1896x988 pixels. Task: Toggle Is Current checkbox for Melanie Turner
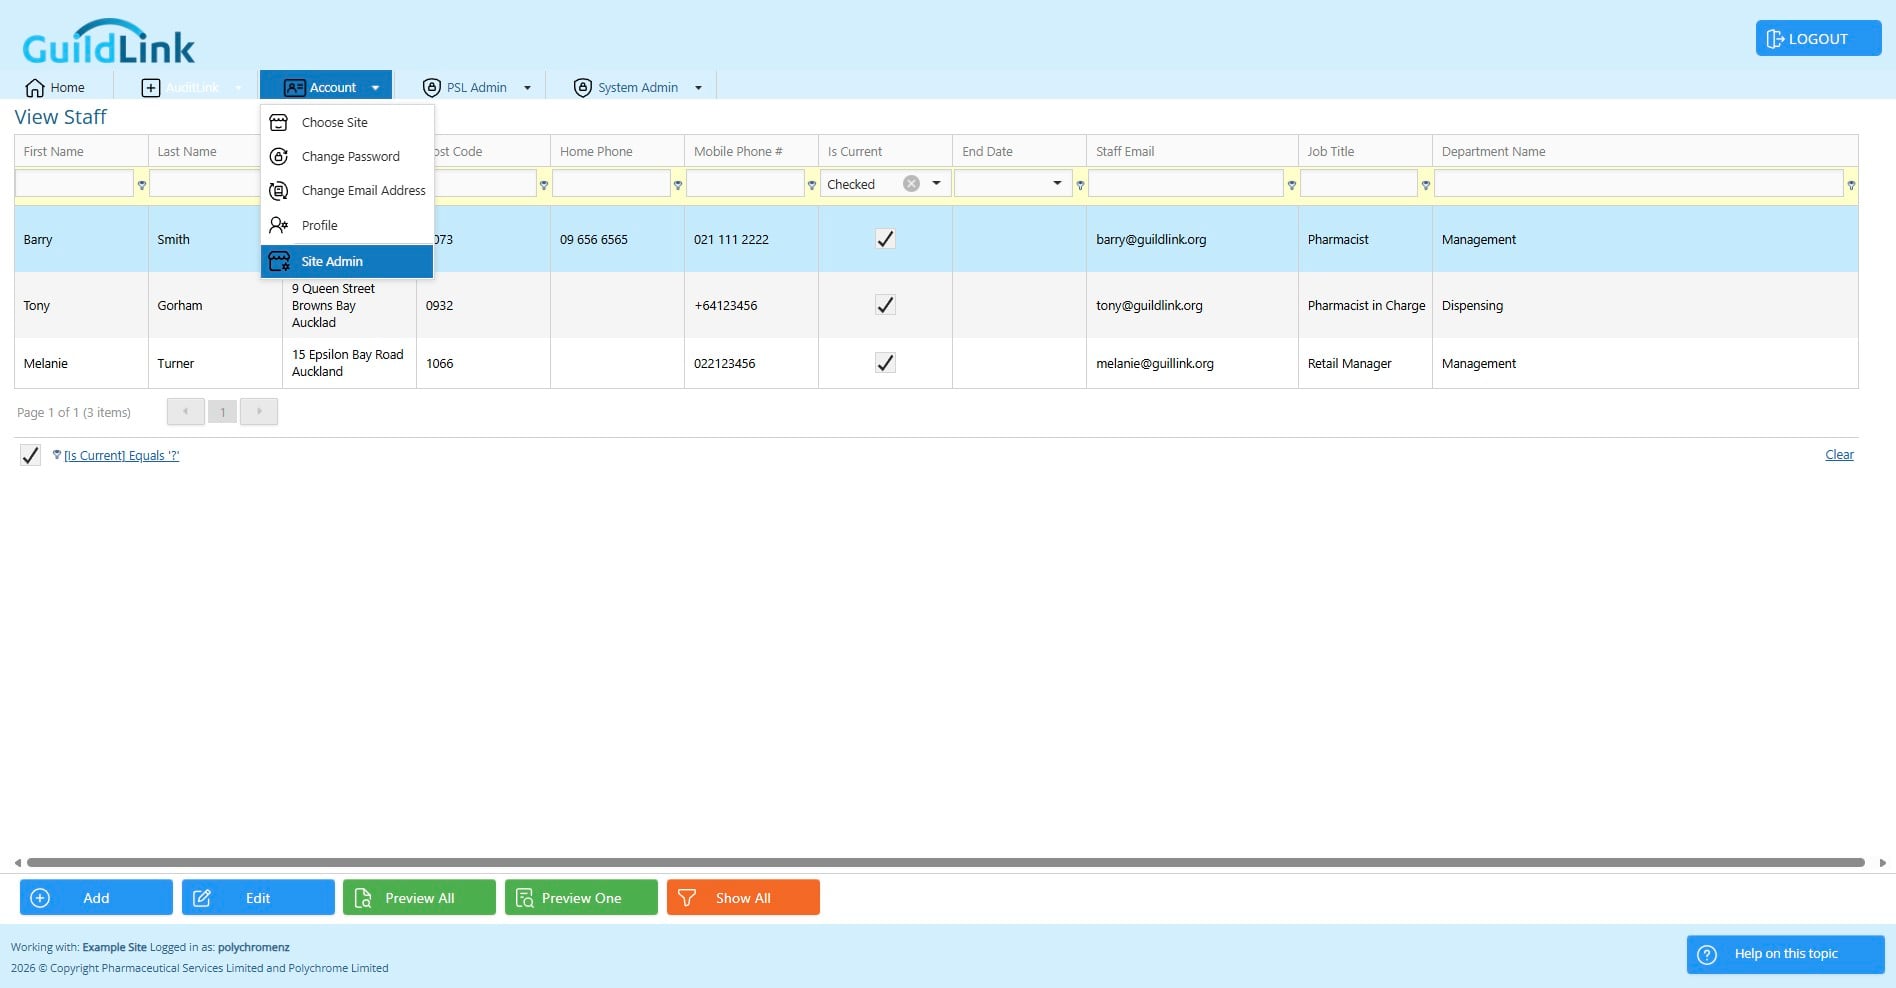(885, 363)
